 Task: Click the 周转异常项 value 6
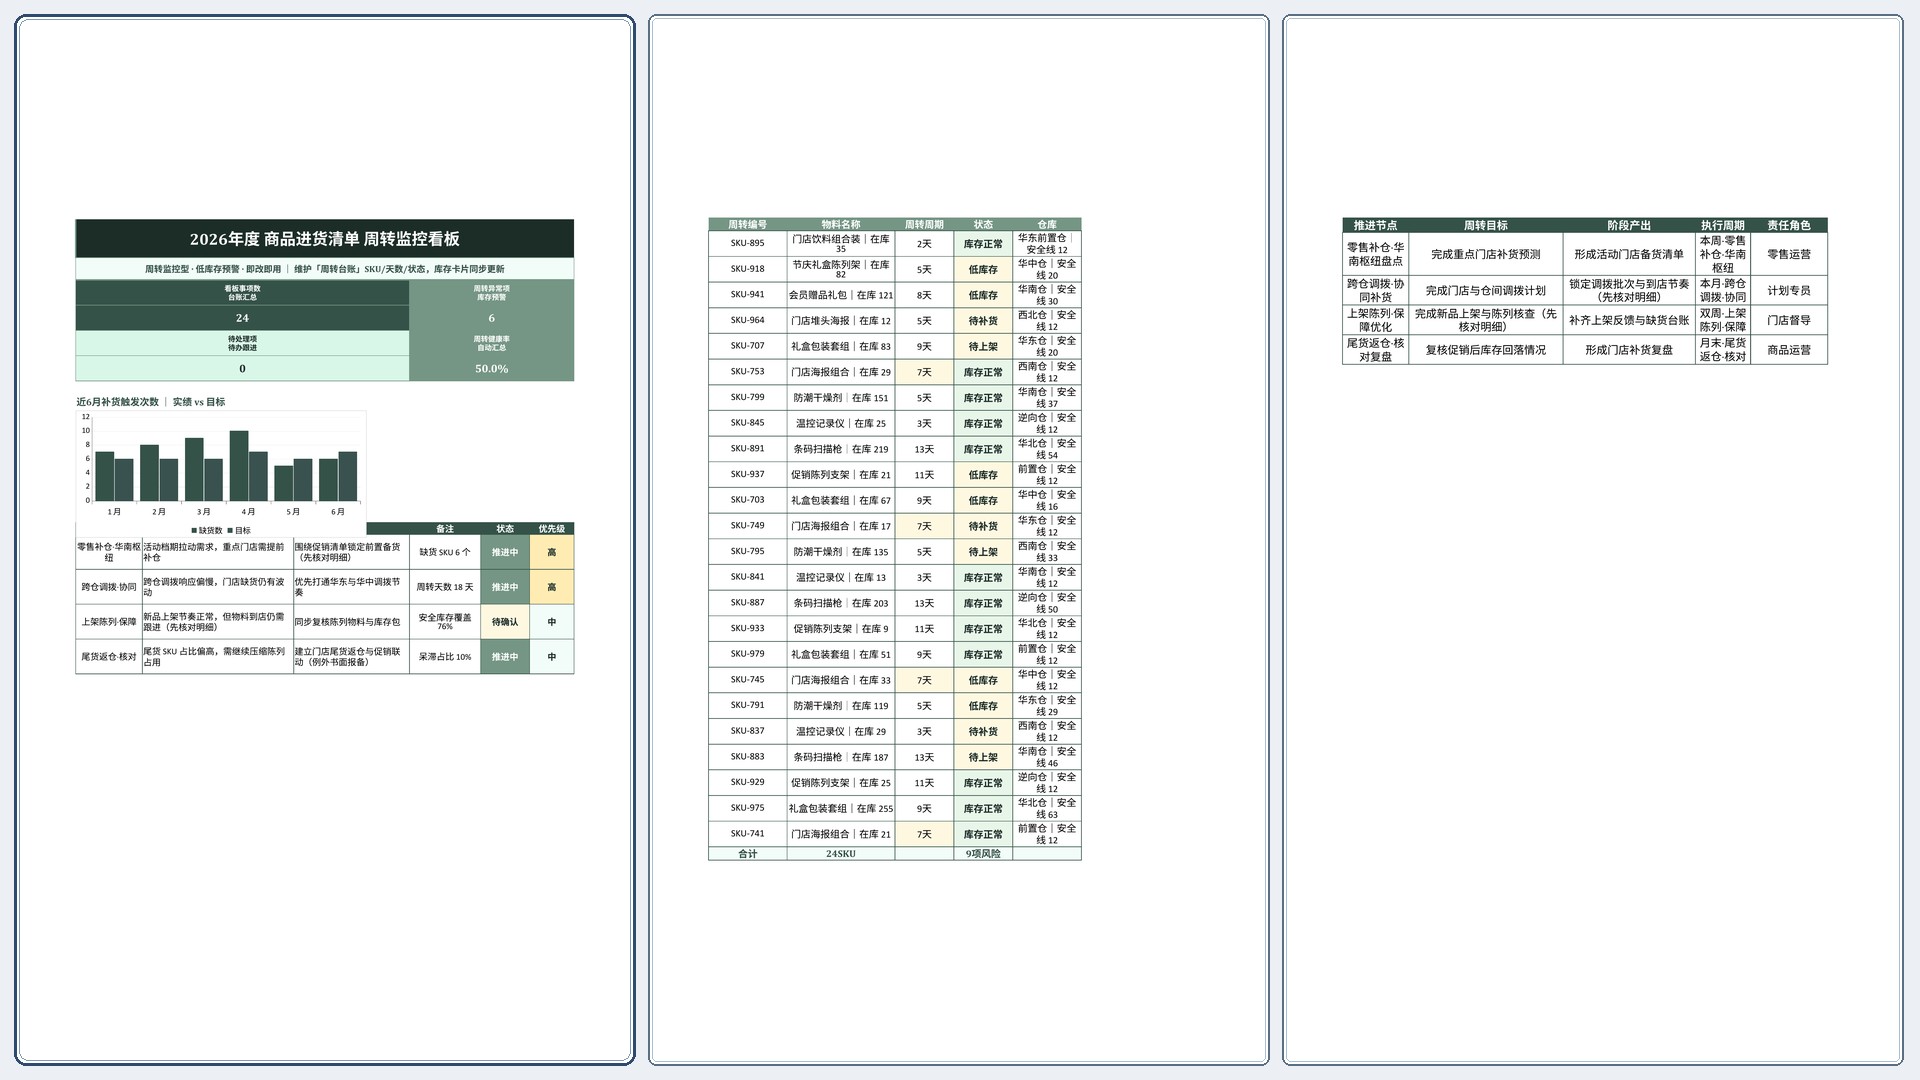click(x=491, y=318)
